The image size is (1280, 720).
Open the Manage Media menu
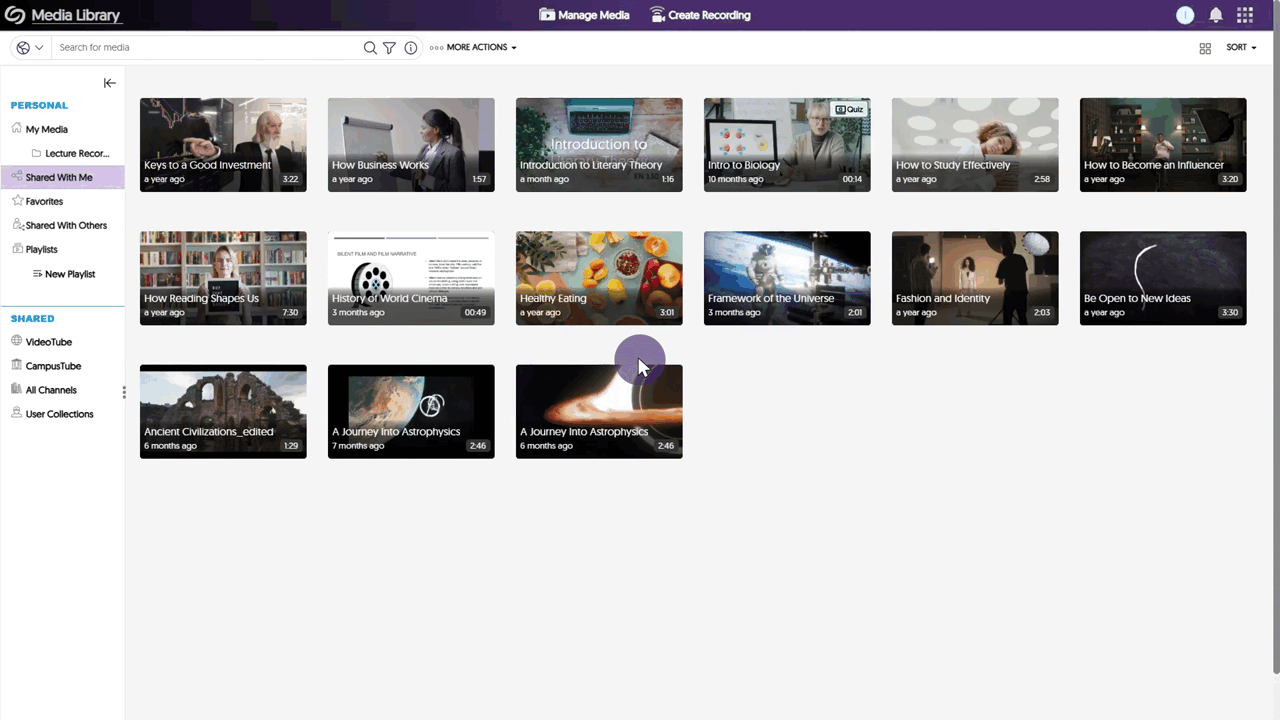584,15
